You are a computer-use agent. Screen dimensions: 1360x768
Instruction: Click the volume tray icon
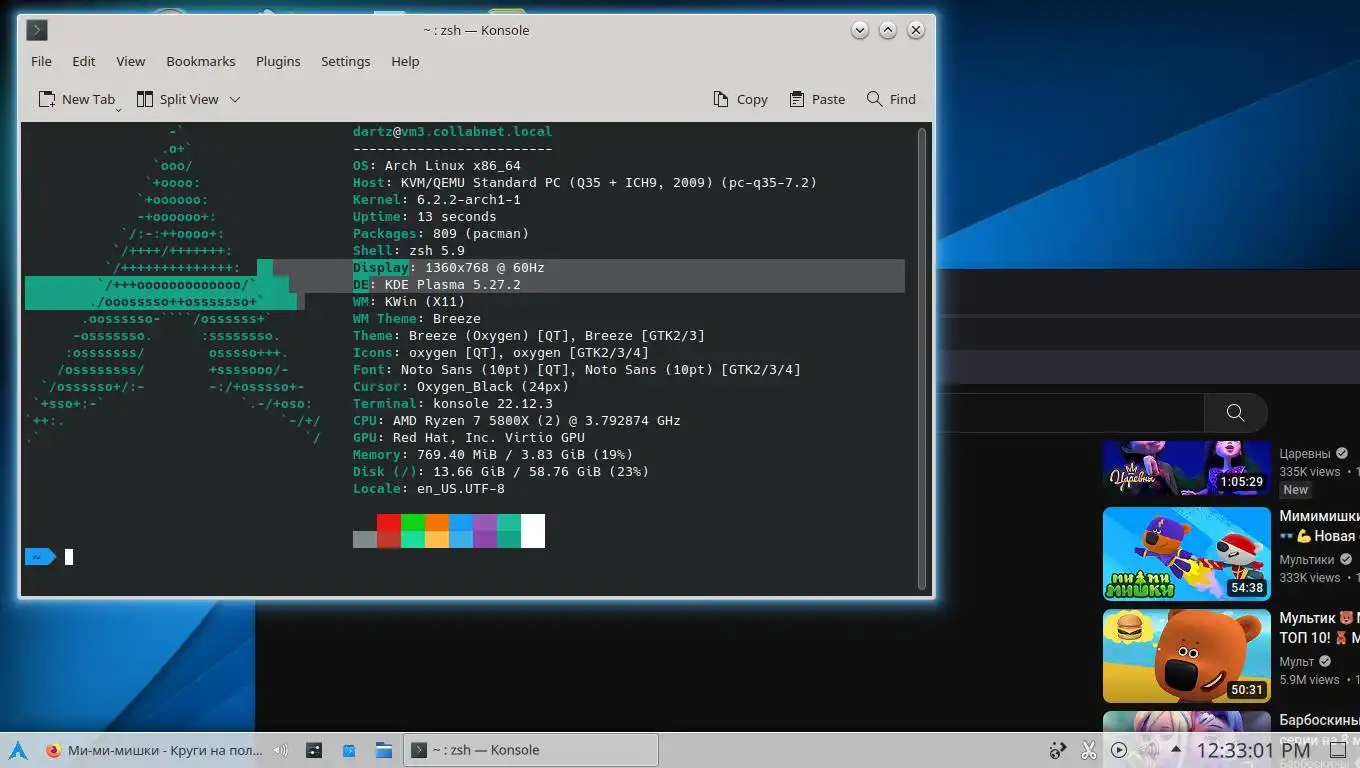pyautogui.click(x=1149, y=750)
